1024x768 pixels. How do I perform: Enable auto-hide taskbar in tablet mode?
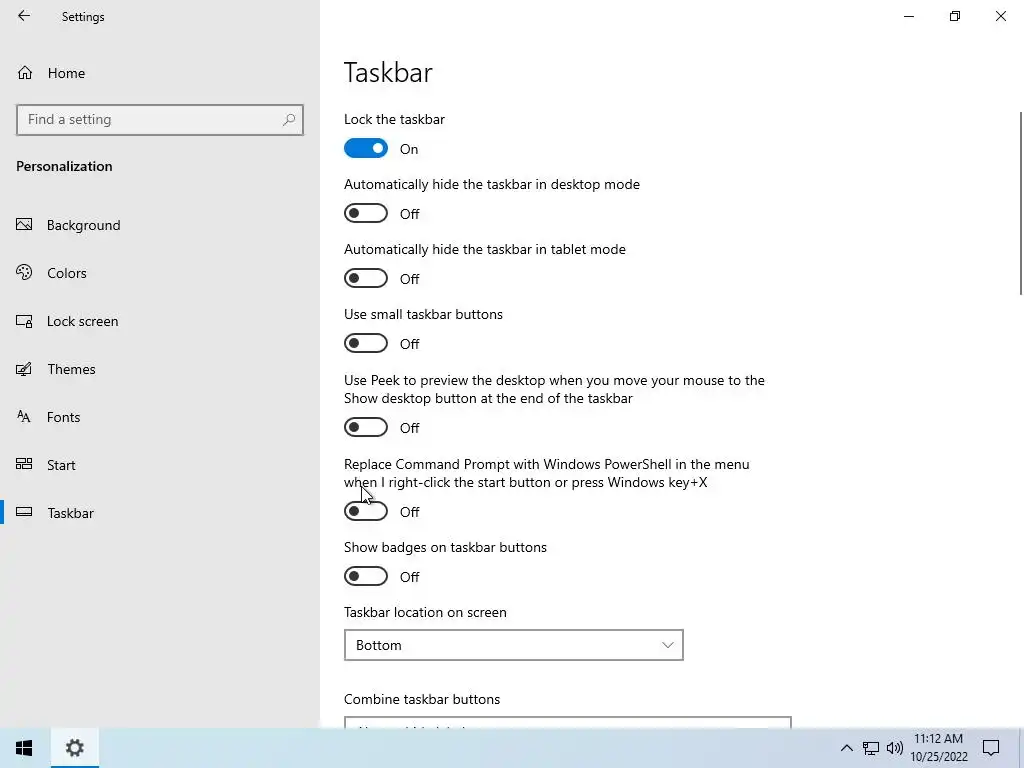366,278
